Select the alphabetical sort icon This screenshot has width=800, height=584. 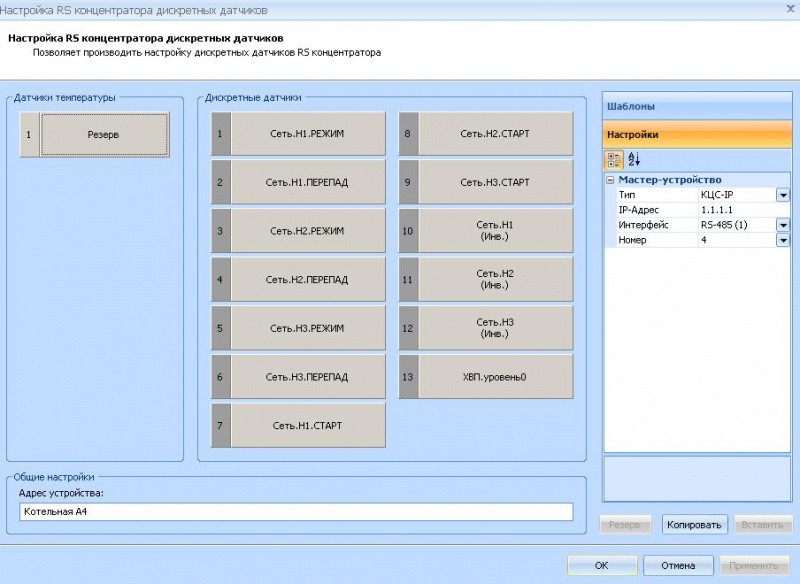pyautogui.click(x=632, y=159)
